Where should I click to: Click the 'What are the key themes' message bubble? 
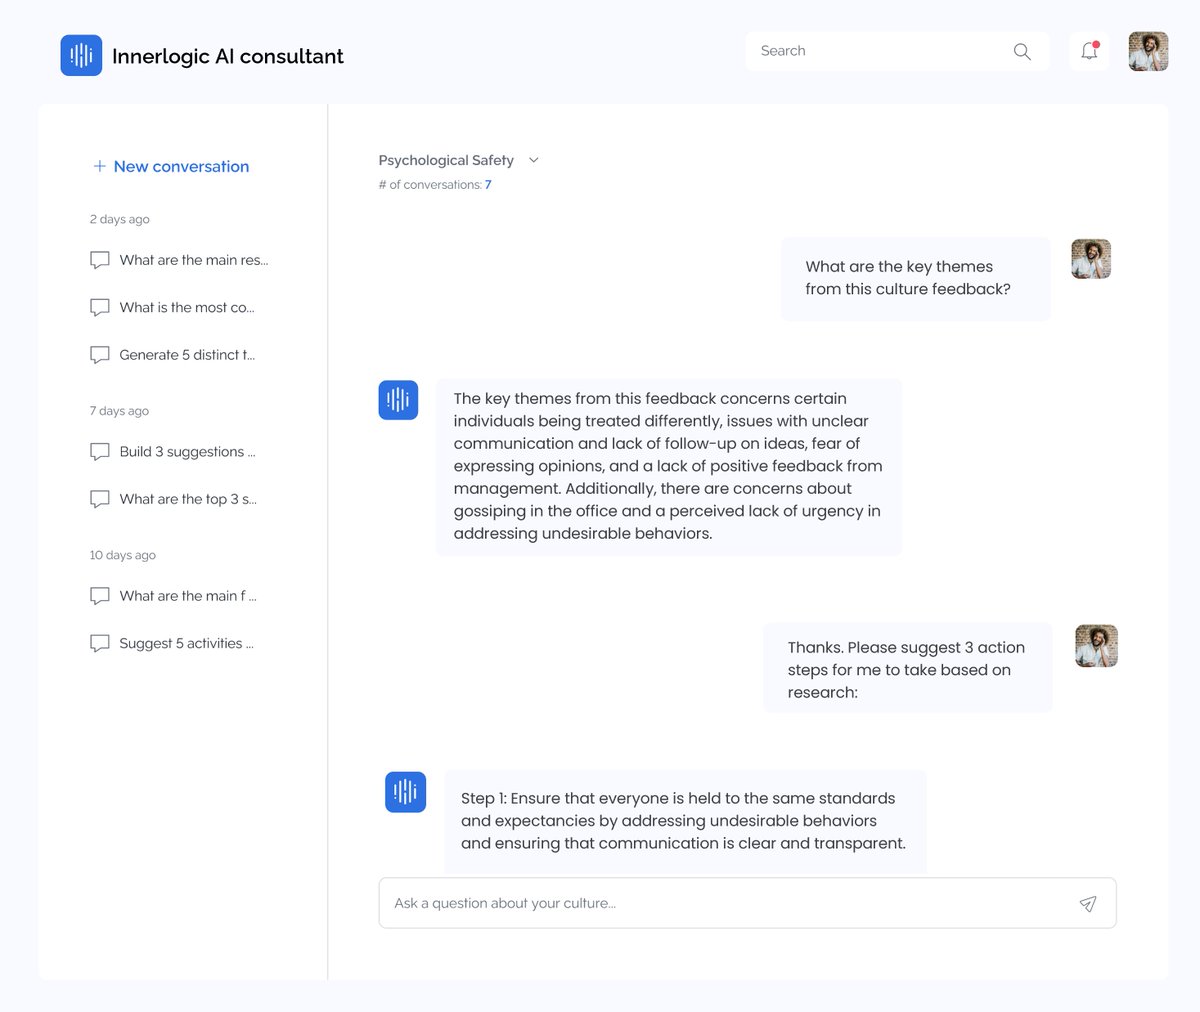pyautogui.click(x=915, y=278)
